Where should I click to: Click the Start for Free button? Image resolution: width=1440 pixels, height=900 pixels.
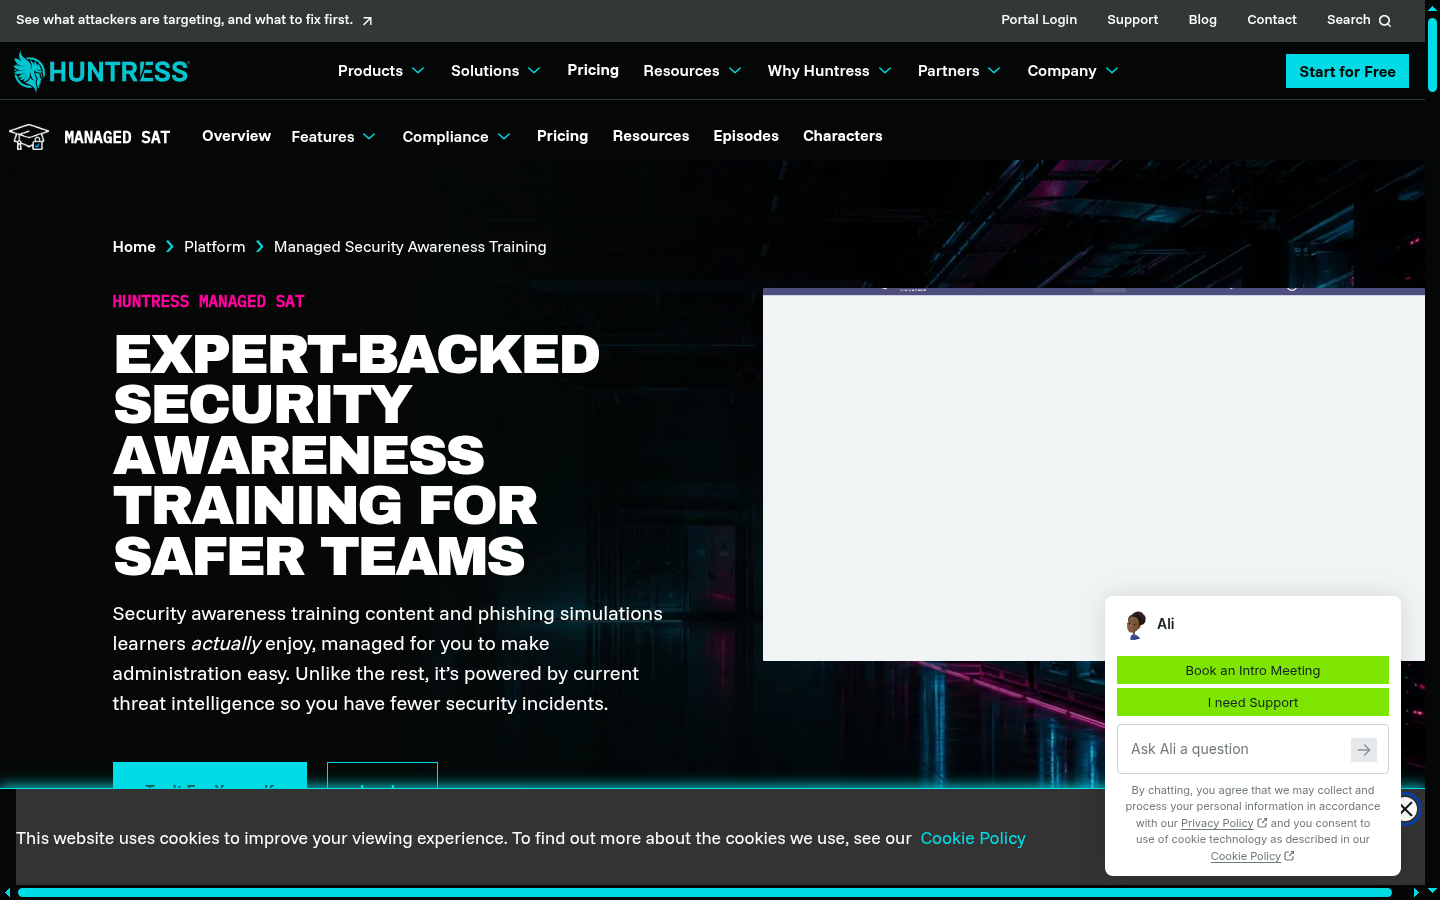click(x=1347, y=71)
